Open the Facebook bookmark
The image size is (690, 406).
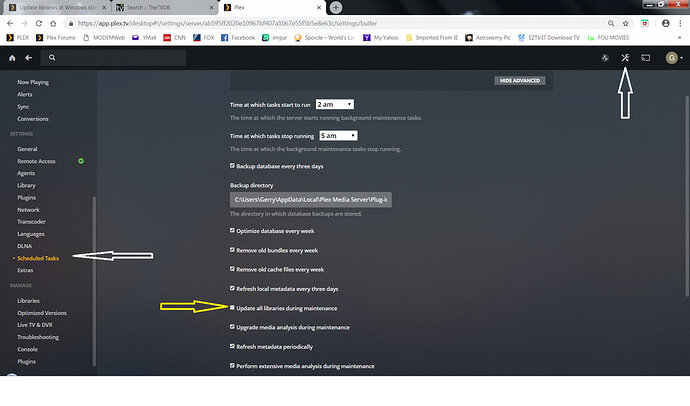238,38
